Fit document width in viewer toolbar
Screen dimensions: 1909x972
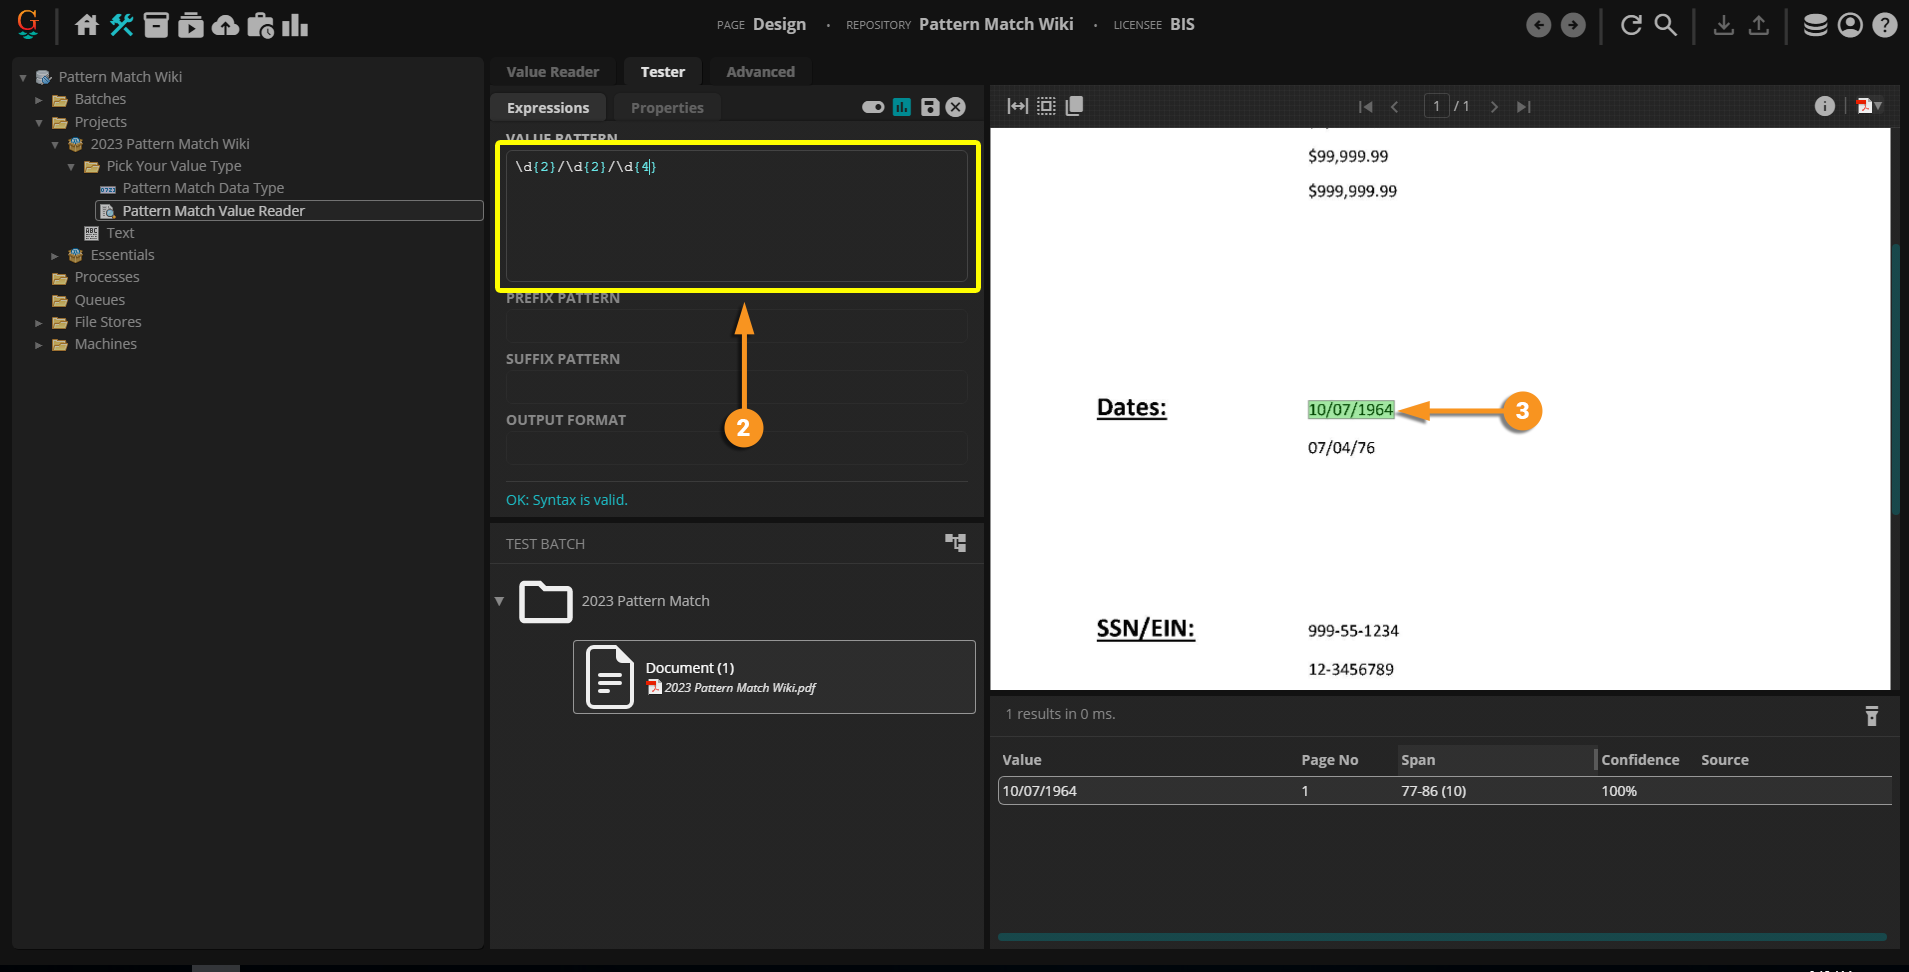click(1018, 106)
